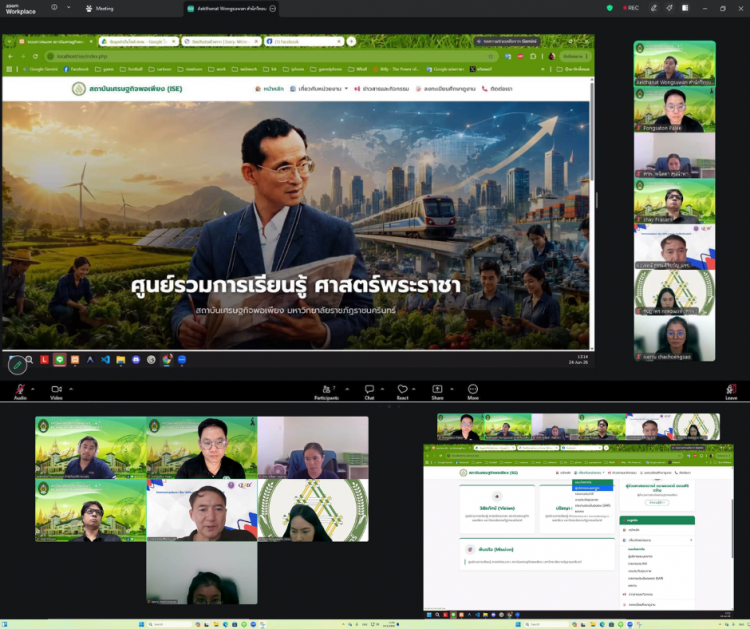Click the localhost/ise/index.php address bar
Viewport: 750px width, 629px height.
[x=270, y=56]
